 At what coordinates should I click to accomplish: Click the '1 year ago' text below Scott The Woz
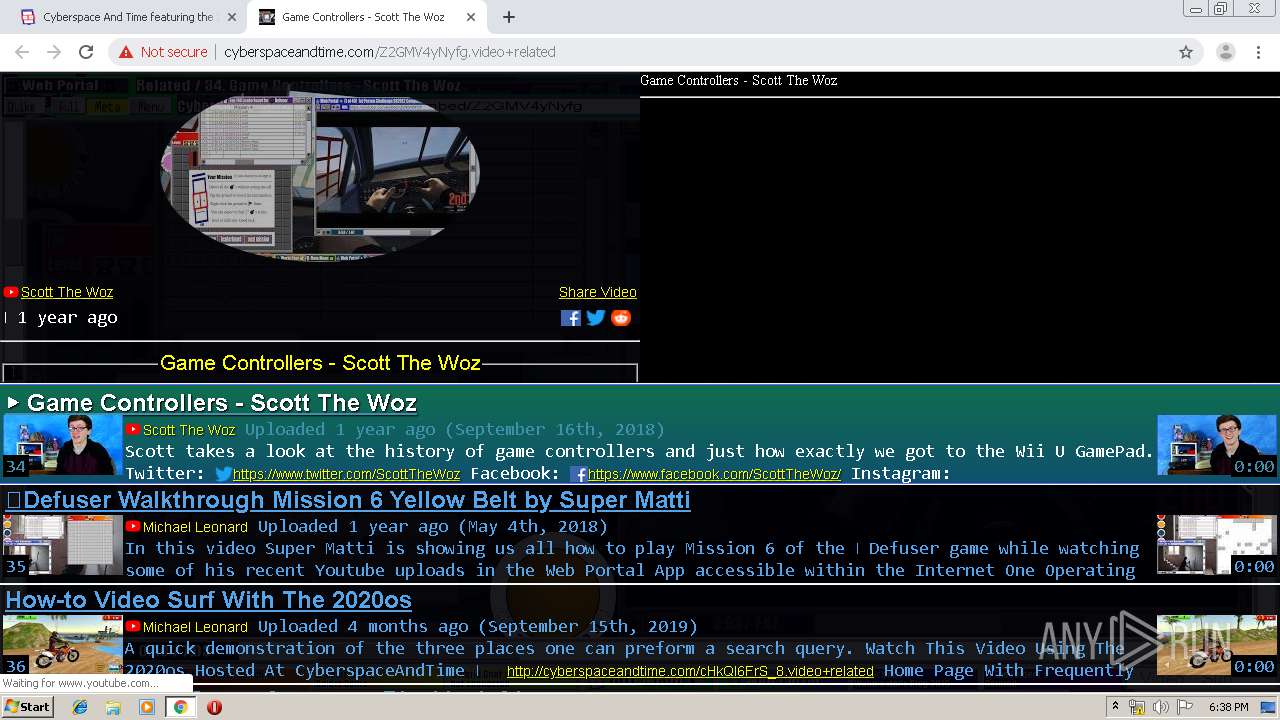point(67,318)
